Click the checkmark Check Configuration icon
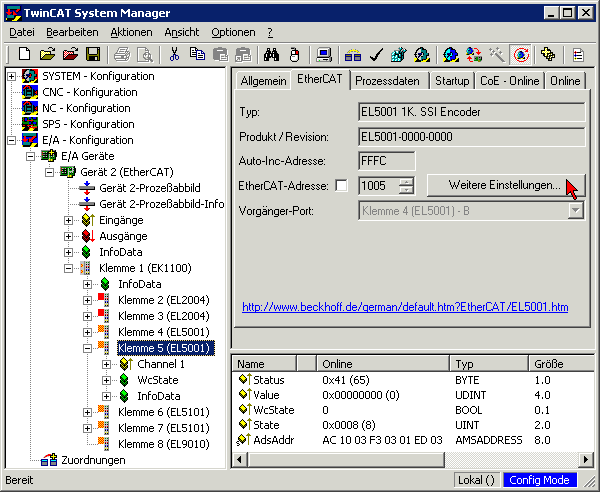 (376, 54)
